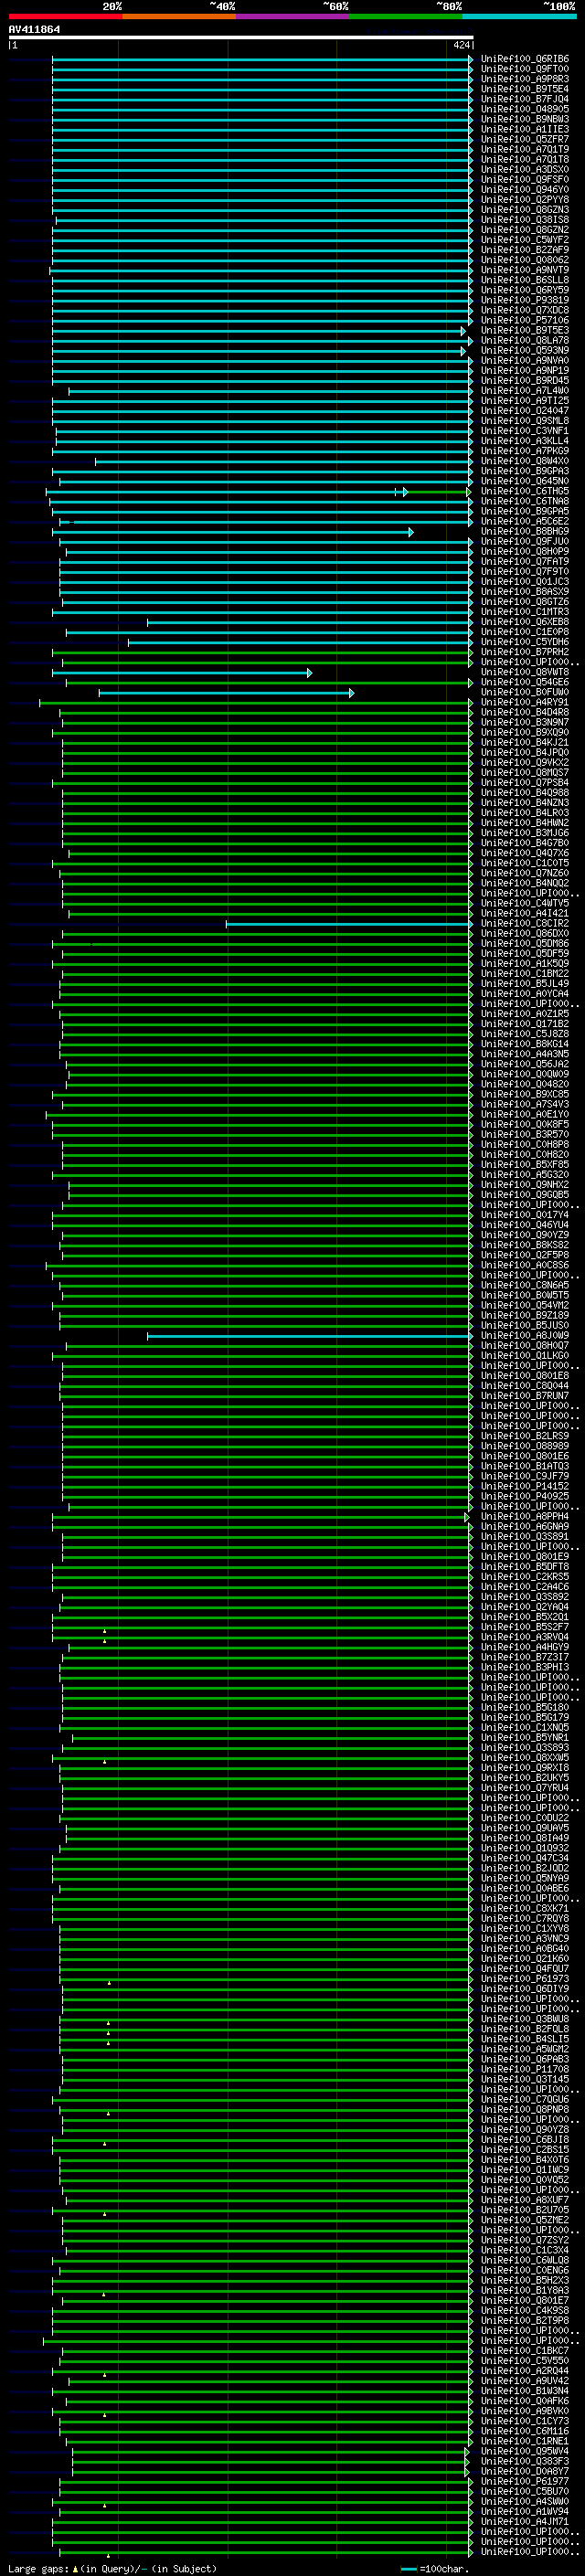Click UniRef100_A9NP19 label
The width and height of the screenshot is (585, 2576).
click(525, 371)
